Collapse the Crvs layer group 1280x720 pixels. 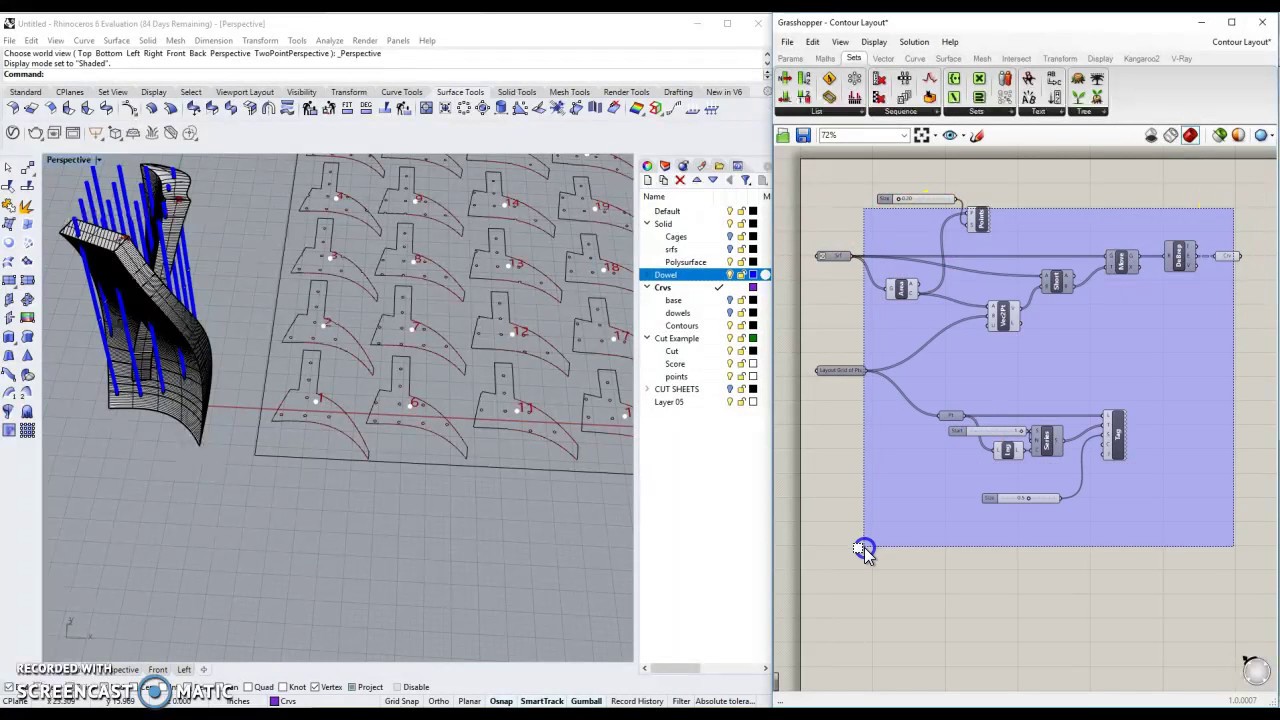tap(647, 287)
